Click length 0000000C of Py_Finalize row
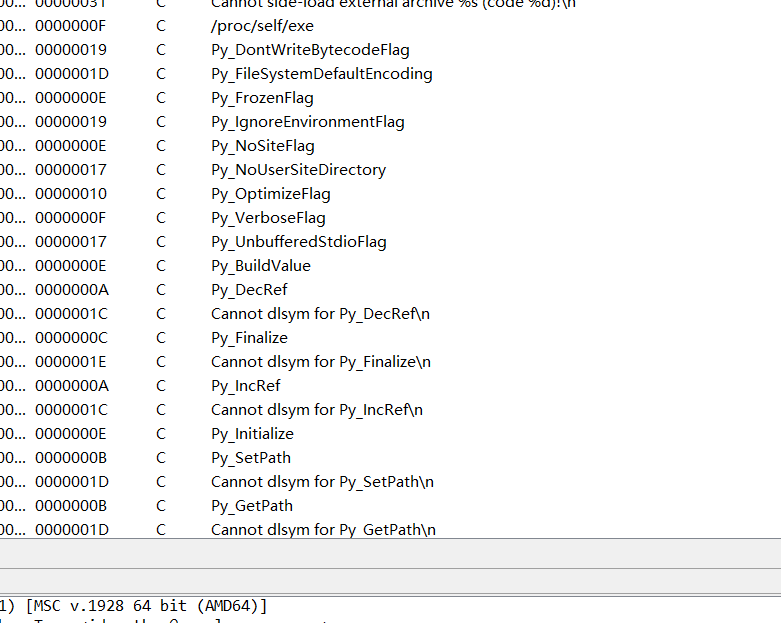 (x=71, y=338)
